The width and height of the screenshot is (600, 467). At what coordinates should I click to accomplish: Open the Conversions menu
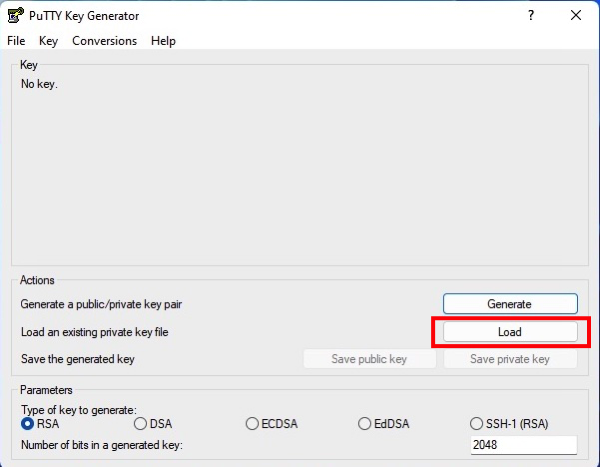104,41
